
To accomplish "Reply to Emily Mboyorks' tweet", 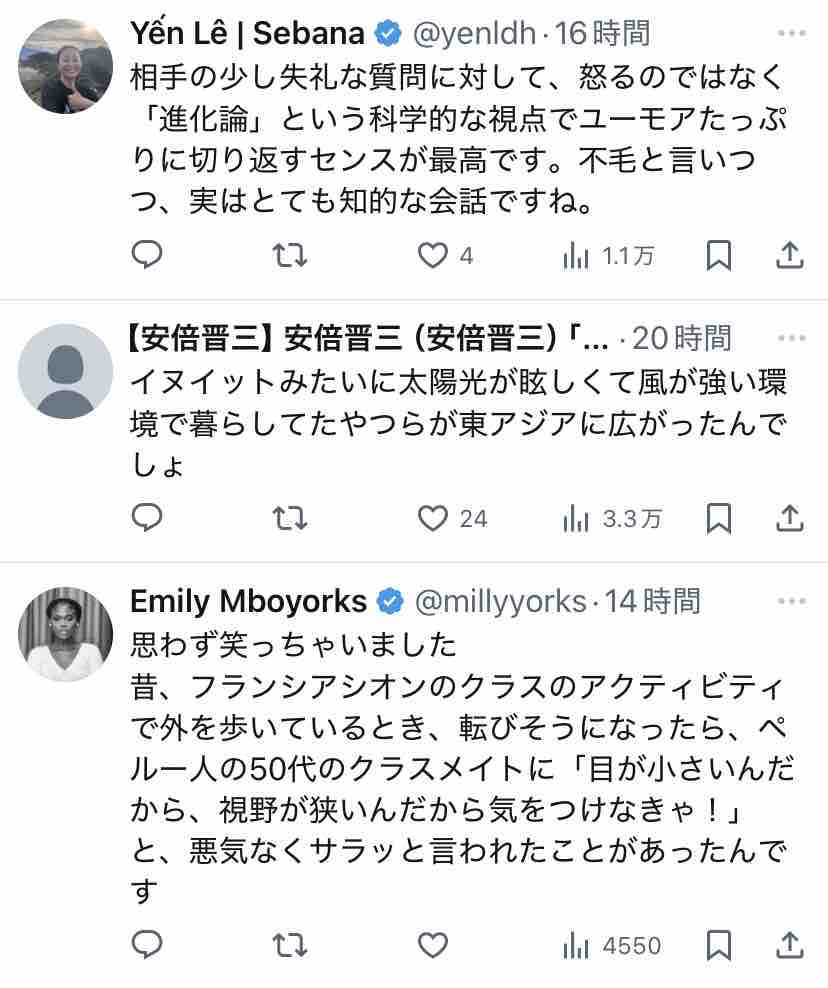I will [x=147, y=944].
